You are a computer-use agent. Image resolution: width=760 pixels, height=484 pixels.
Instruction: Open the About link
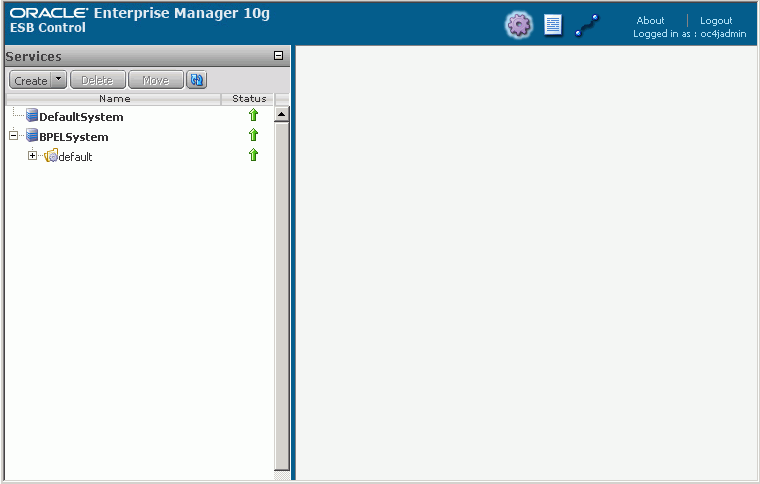(650, 20)
